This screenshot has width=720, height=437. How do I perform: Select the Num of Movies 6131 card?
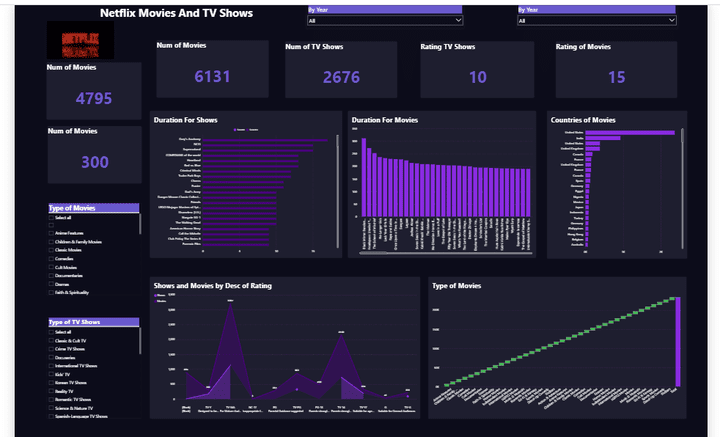coord(212,69)
